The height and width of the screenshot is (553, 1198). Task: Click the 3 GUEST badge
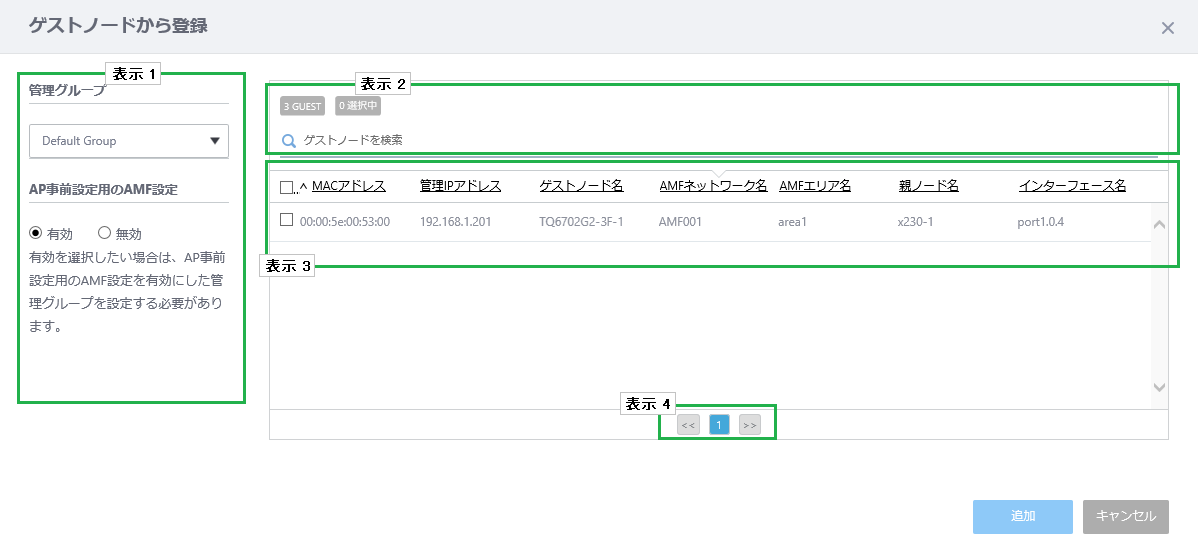tap(303, 106)
